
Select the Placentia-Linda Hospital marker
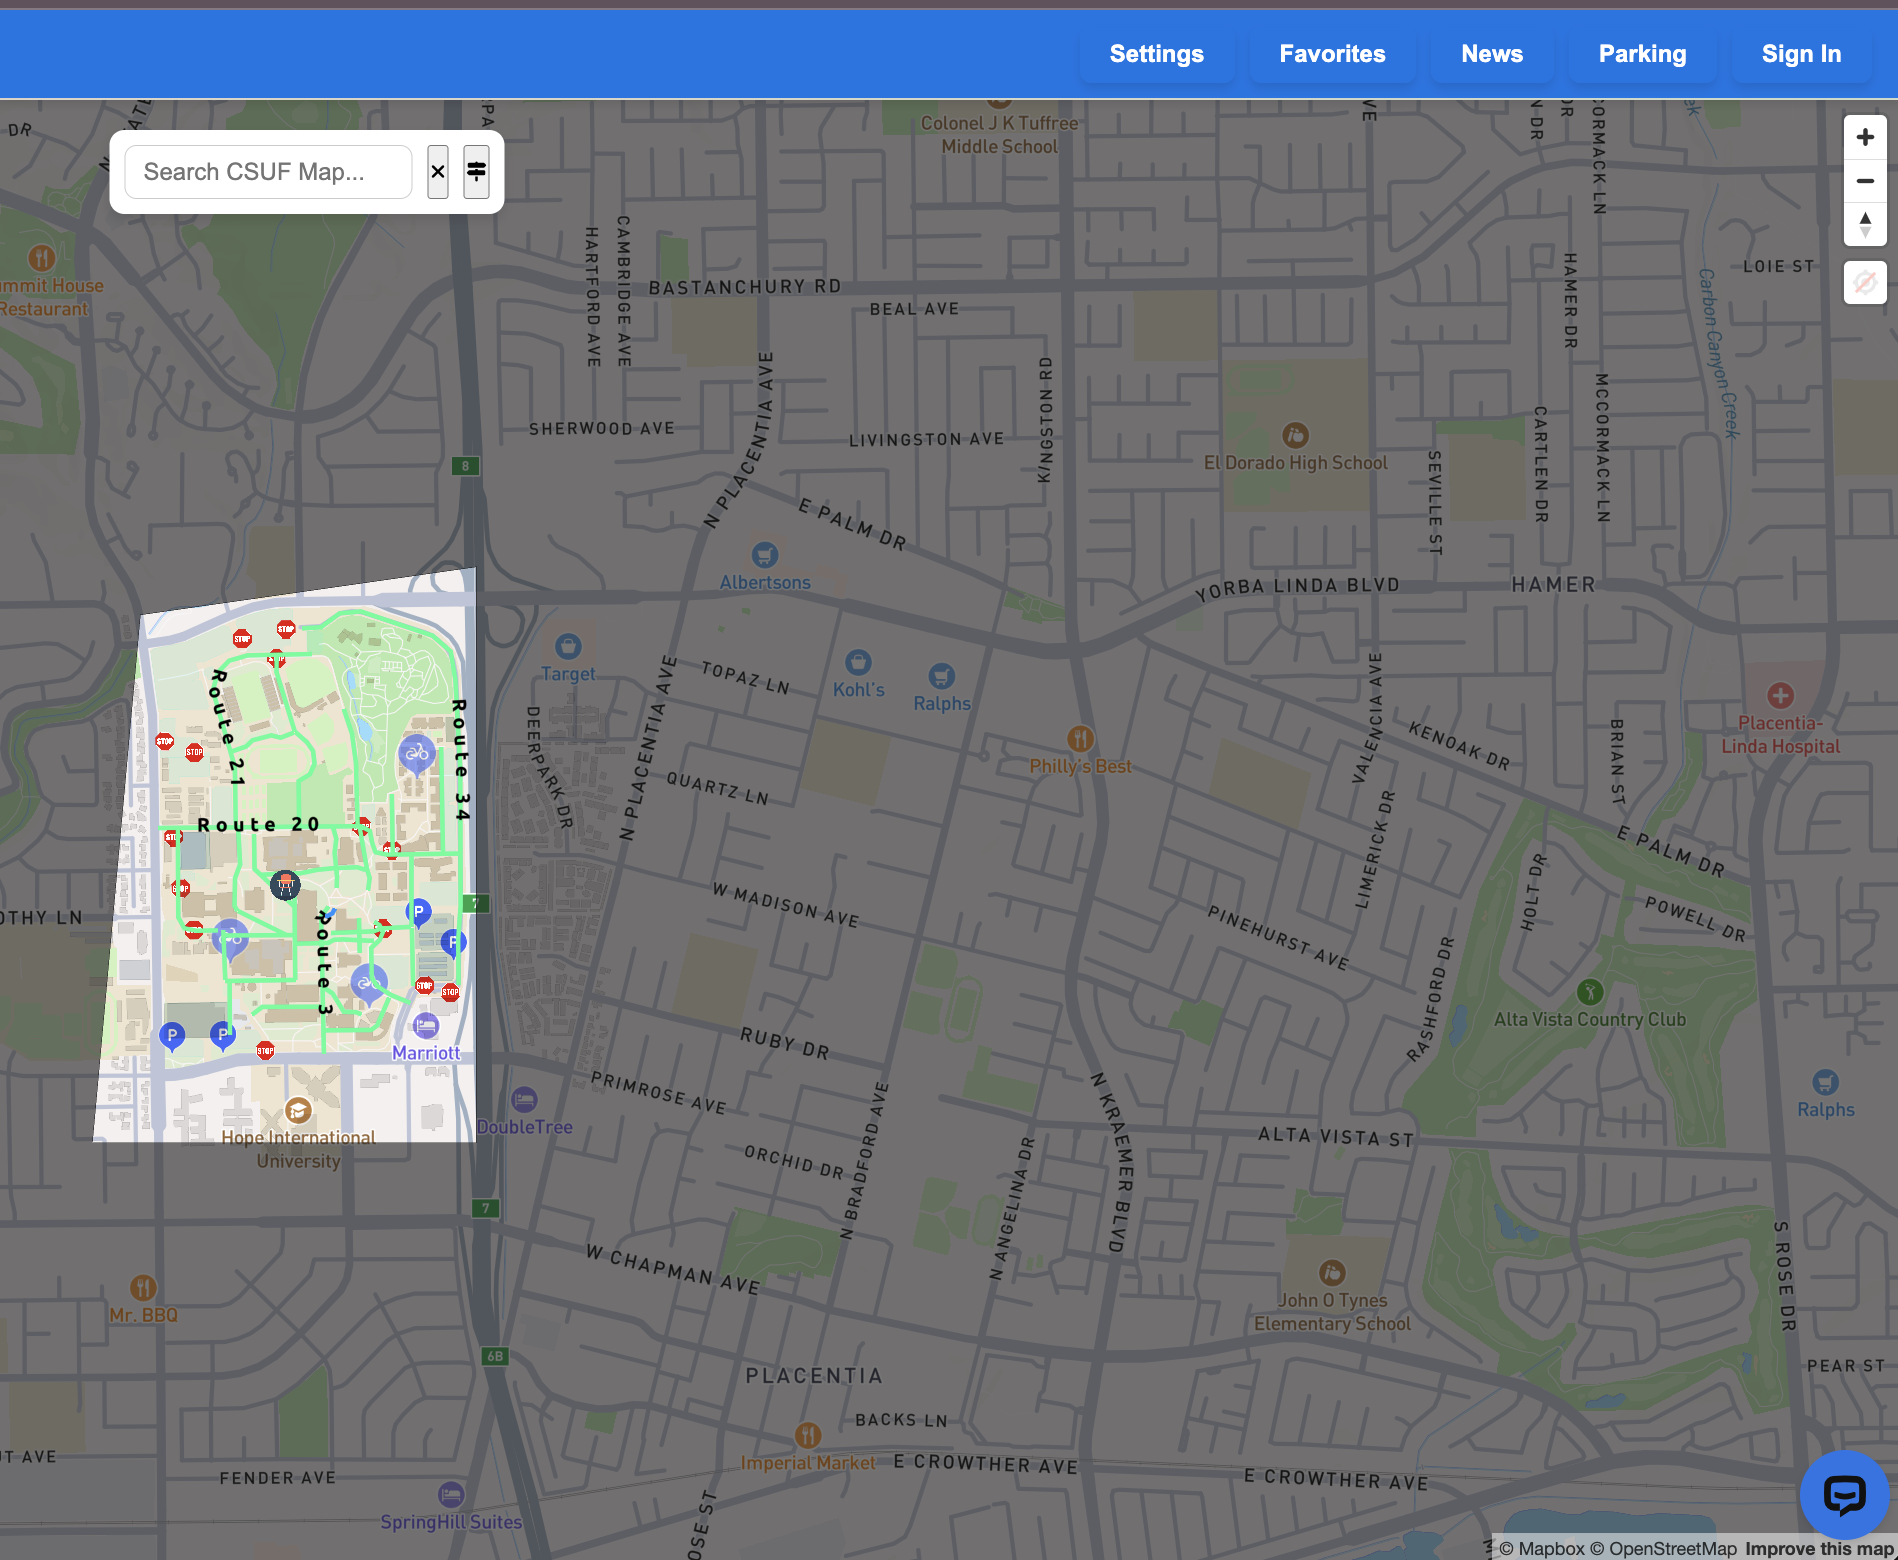(x=1780, y=696)
